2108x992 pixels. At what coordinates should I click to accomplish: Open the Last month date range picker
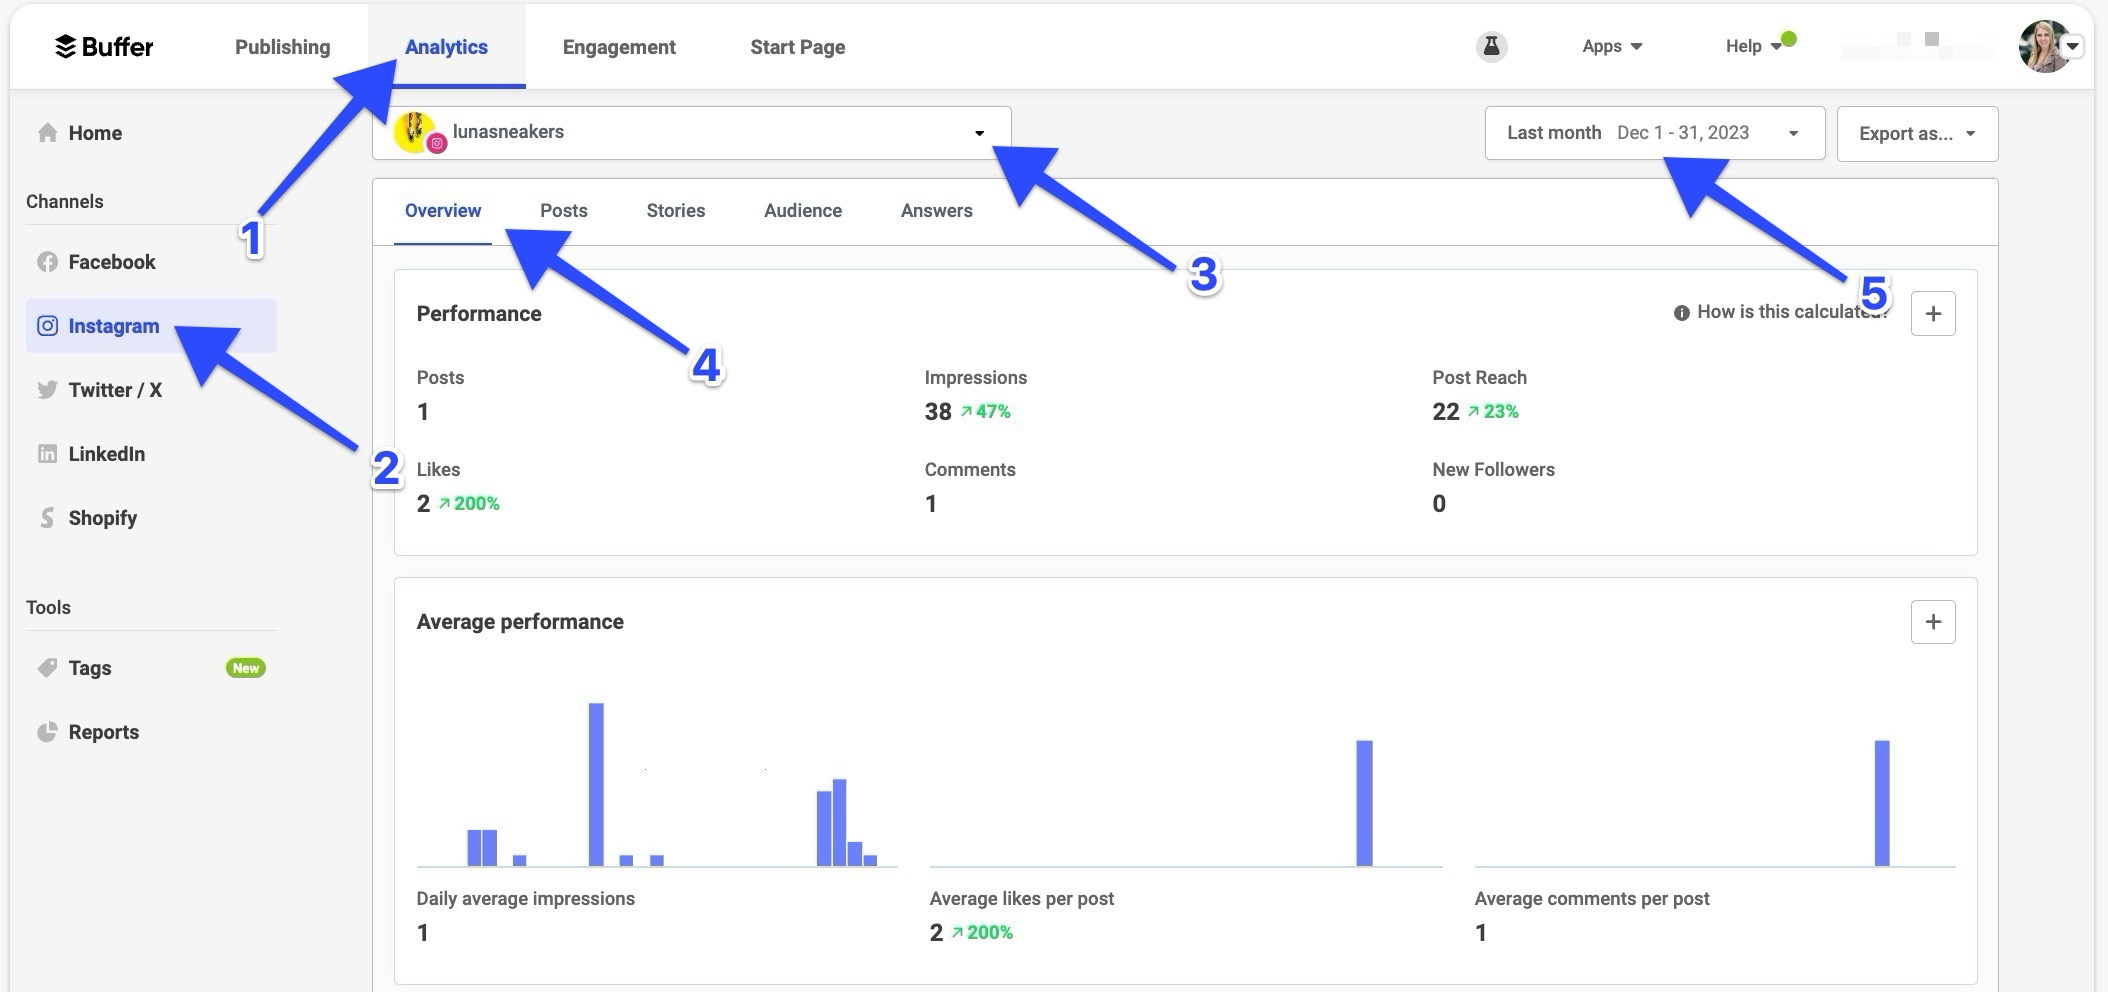pyautogui.click(x=1655, y=132)
